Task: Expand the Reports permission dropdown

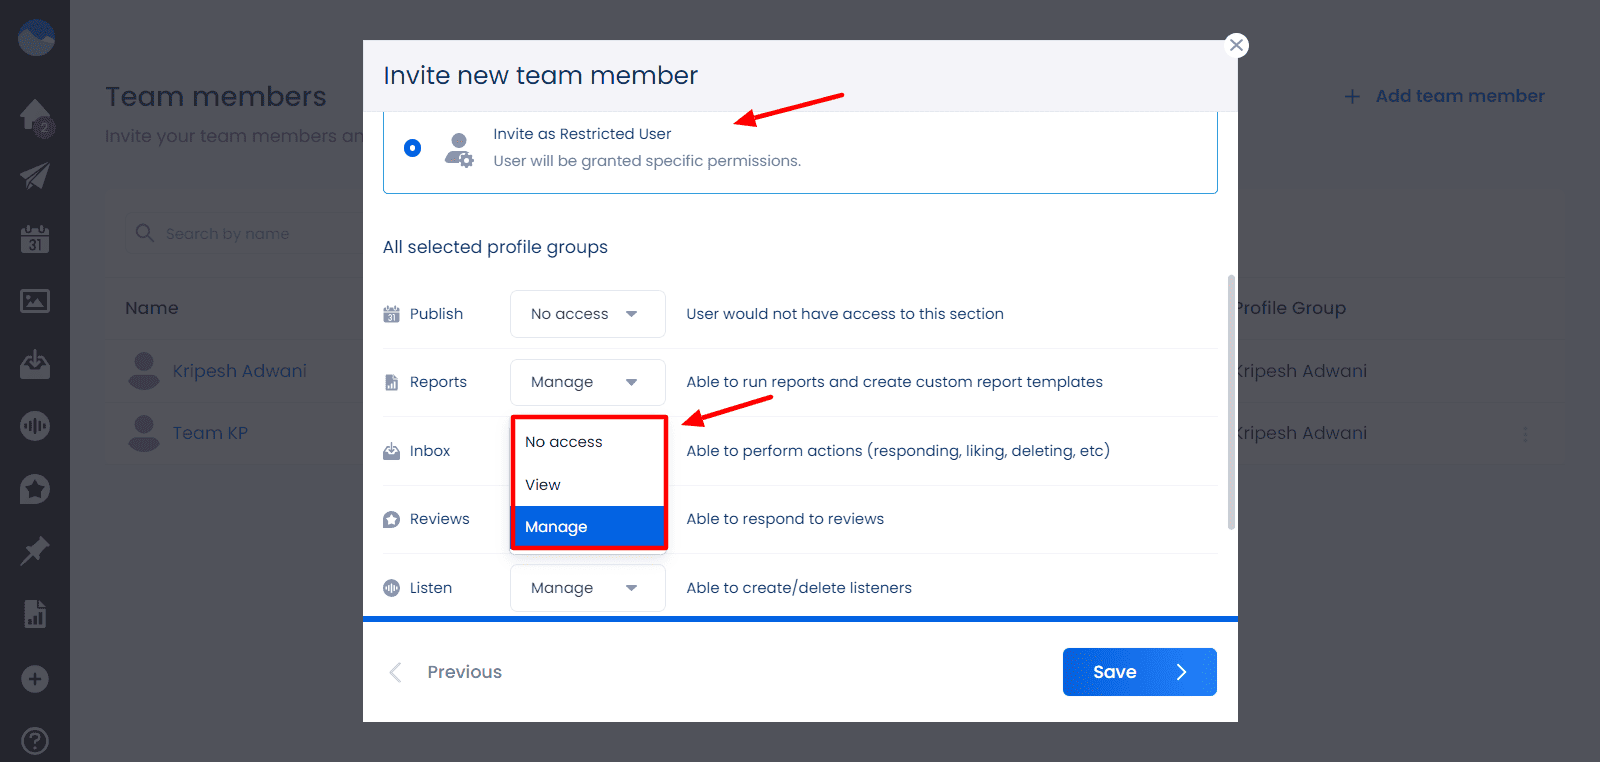Action: [x=587, y=382]
